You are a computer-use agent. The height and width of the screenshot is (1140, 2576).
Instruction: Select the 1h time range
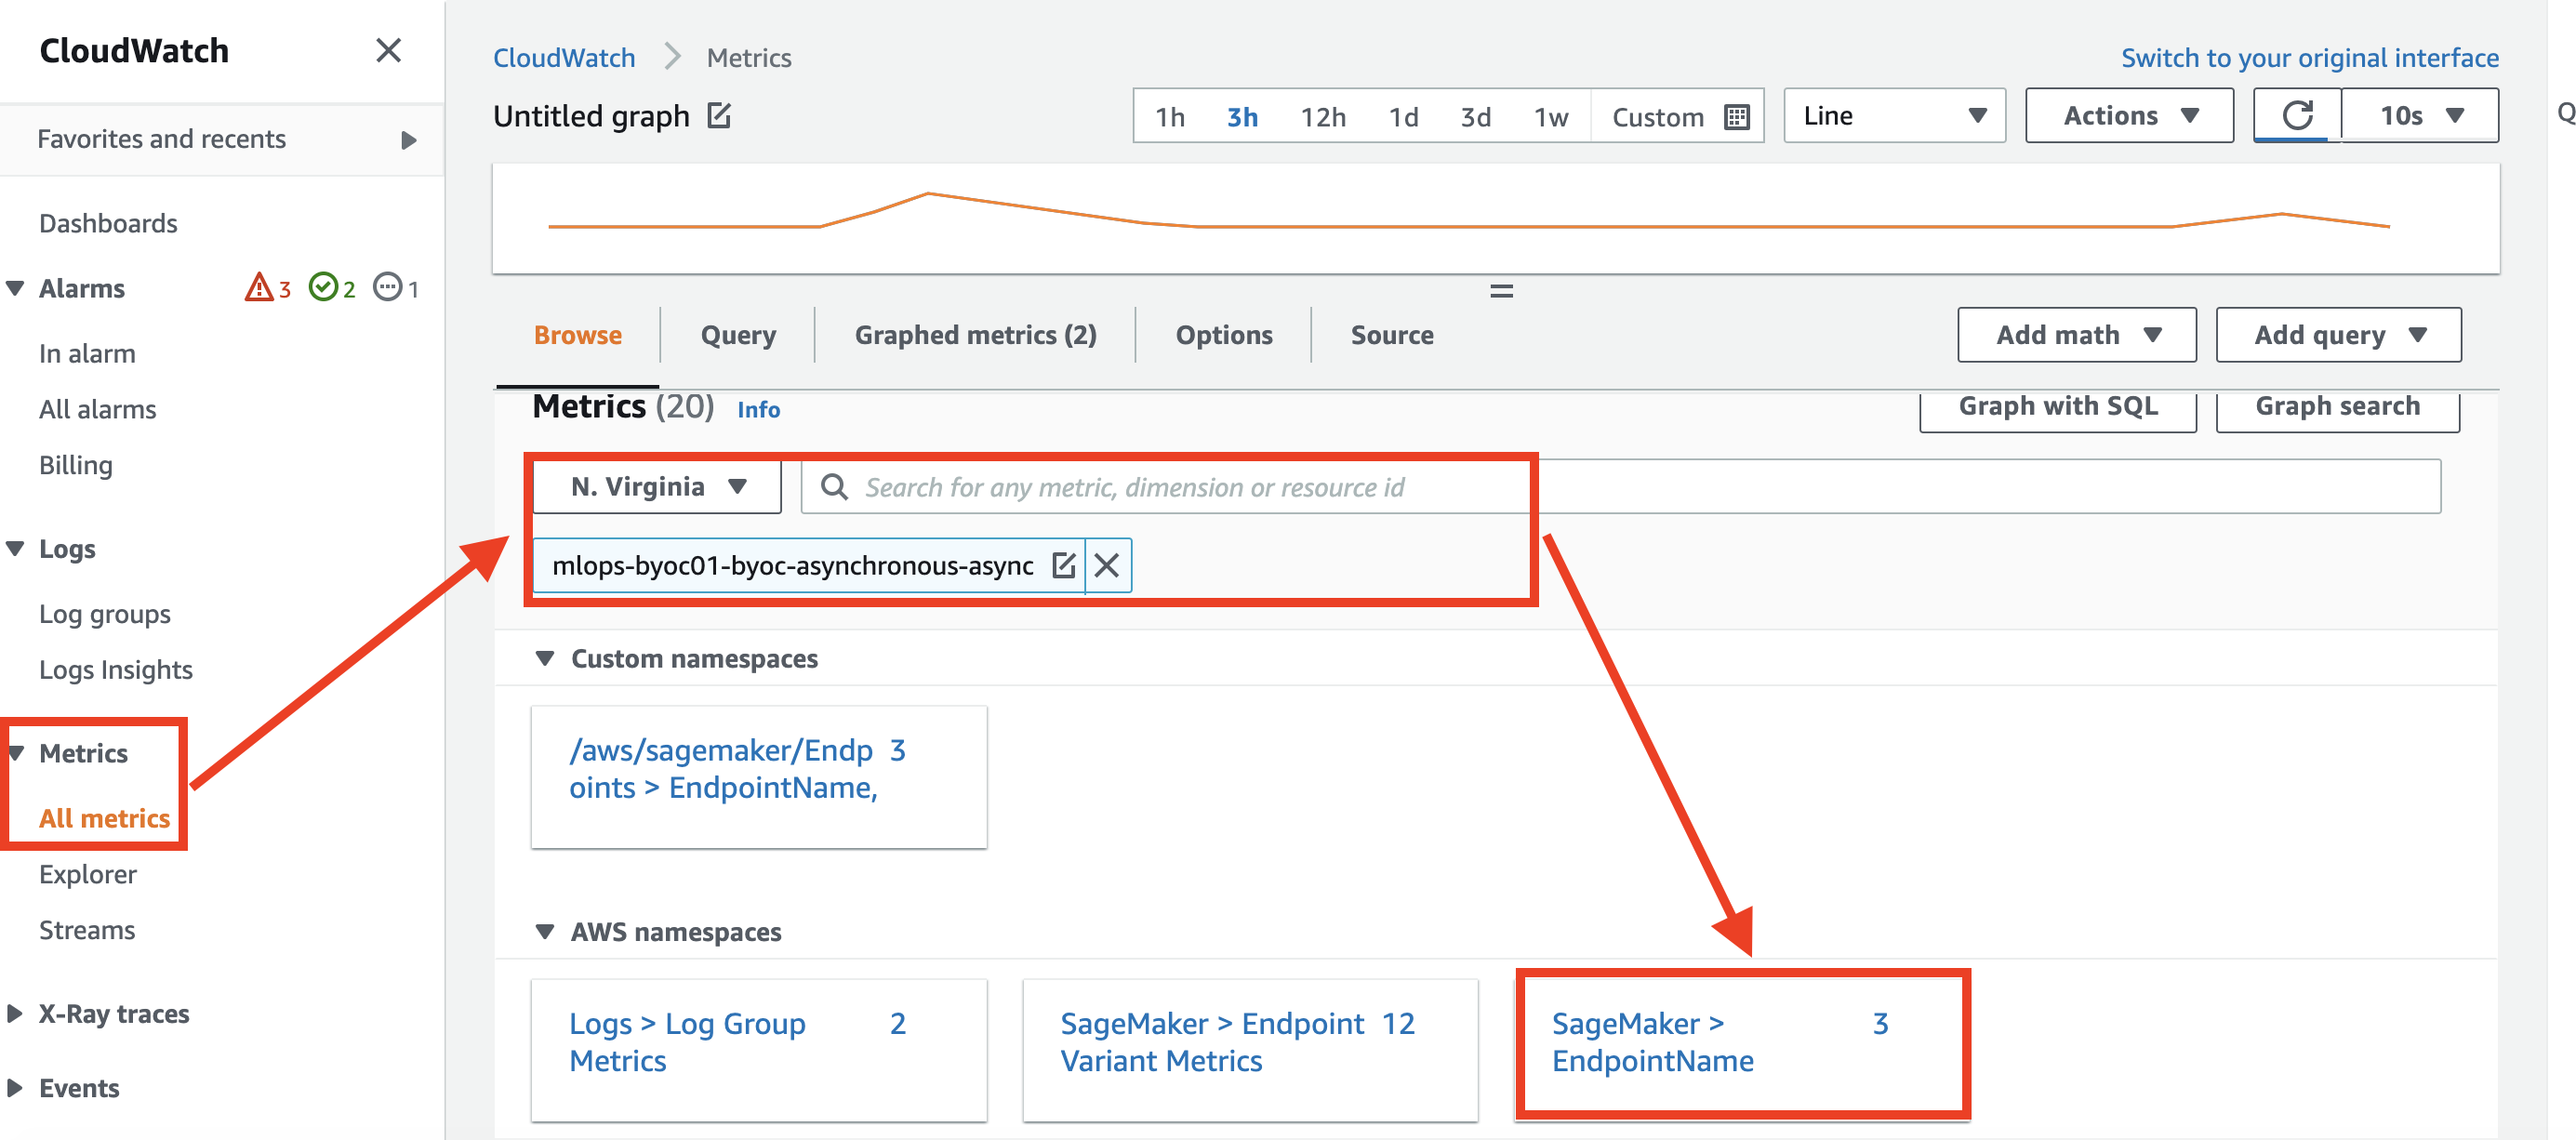click(1169, 117)
